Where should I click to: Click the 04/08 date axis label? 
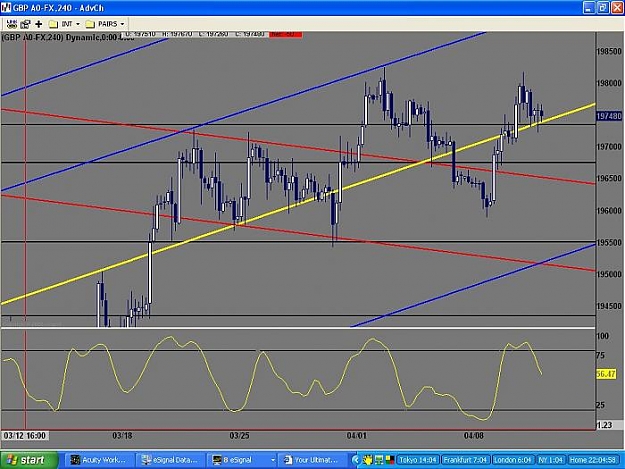pos(474,436)
